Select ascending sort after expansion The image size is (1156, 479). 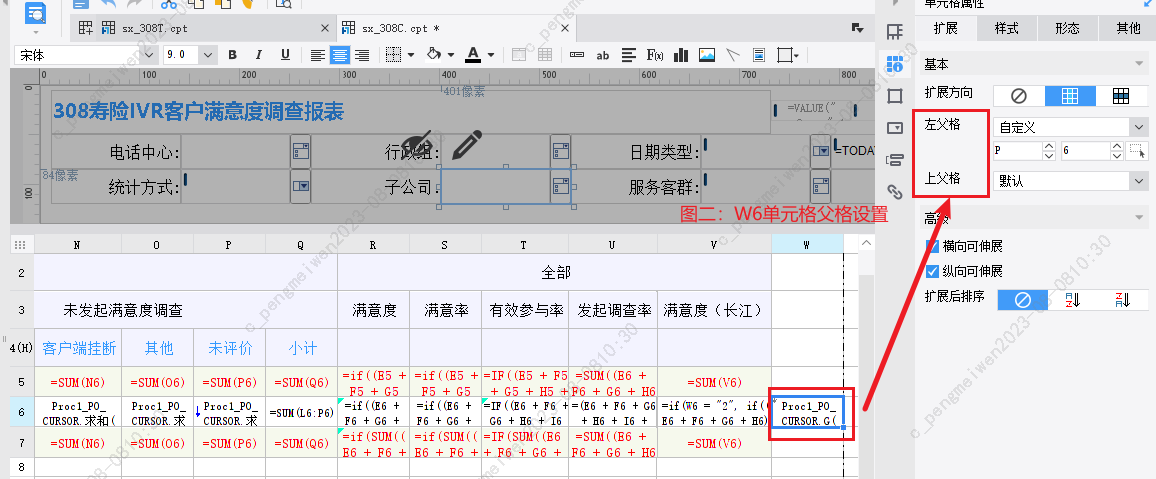tap(1071, 300)
